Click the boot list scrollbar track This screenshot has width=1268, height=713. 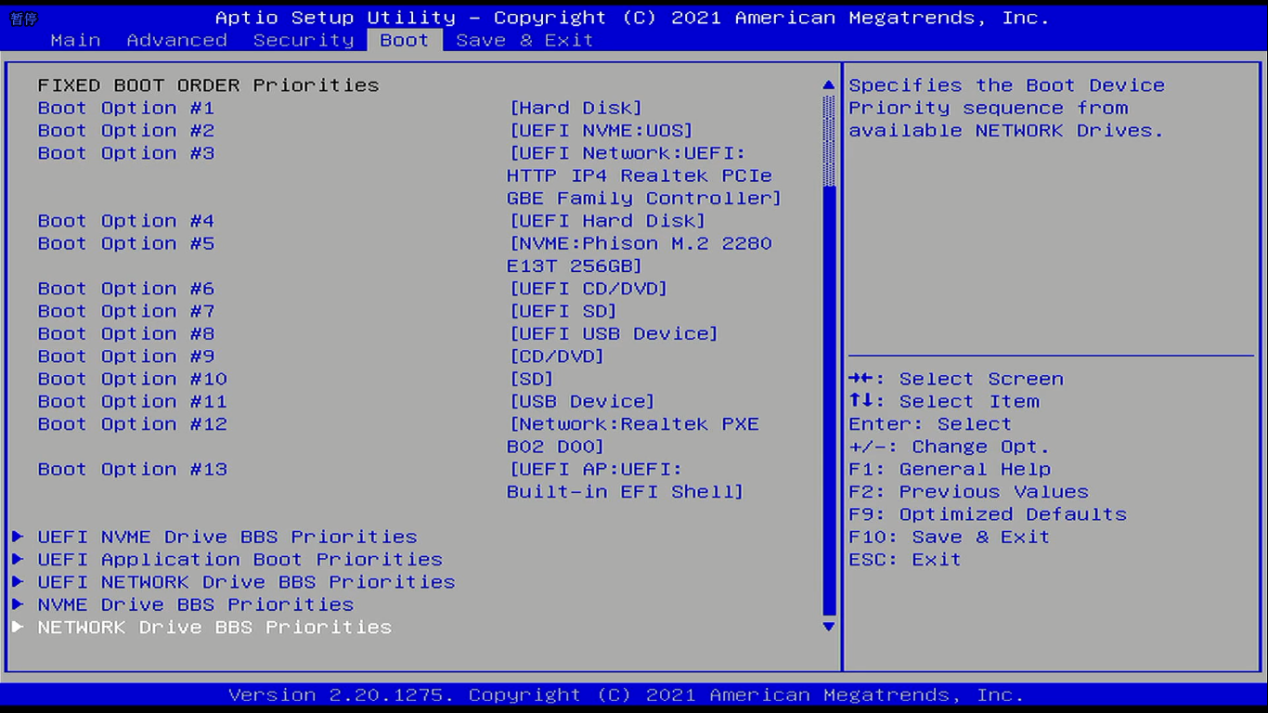[828, 400]
